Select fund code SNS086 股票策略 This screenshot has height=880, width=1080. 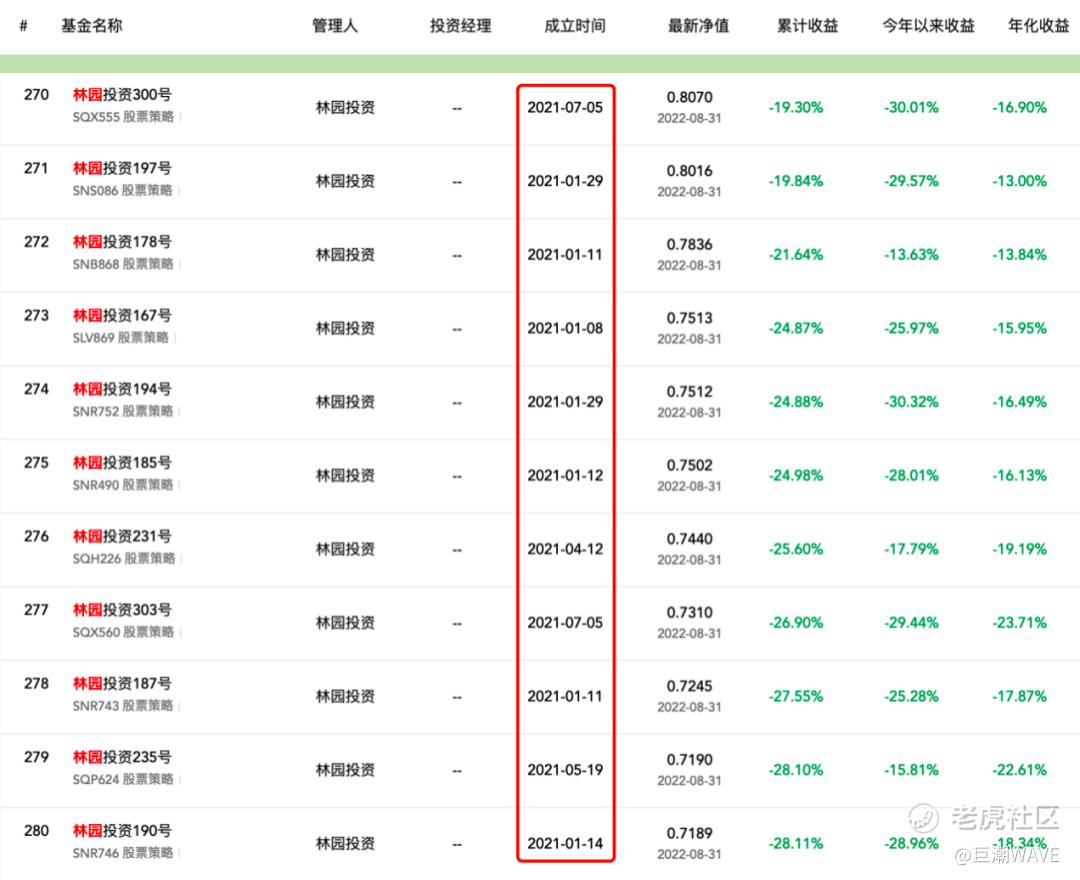[x=123, y=191]
